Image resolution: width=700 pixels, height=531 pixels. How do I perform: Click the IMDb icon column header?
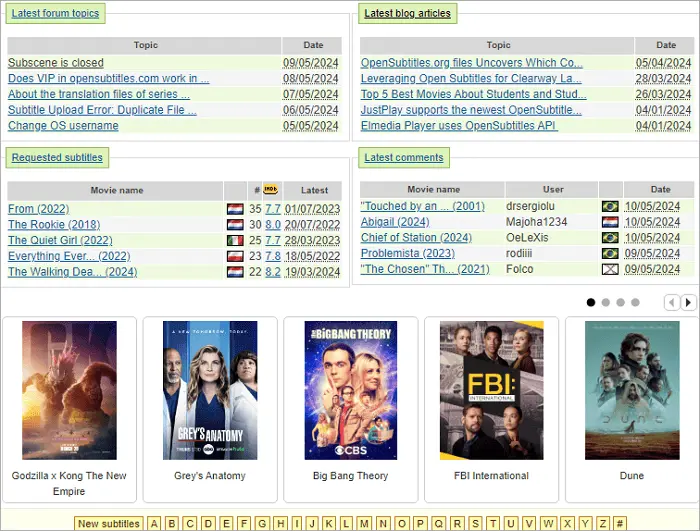pos(272,189)
